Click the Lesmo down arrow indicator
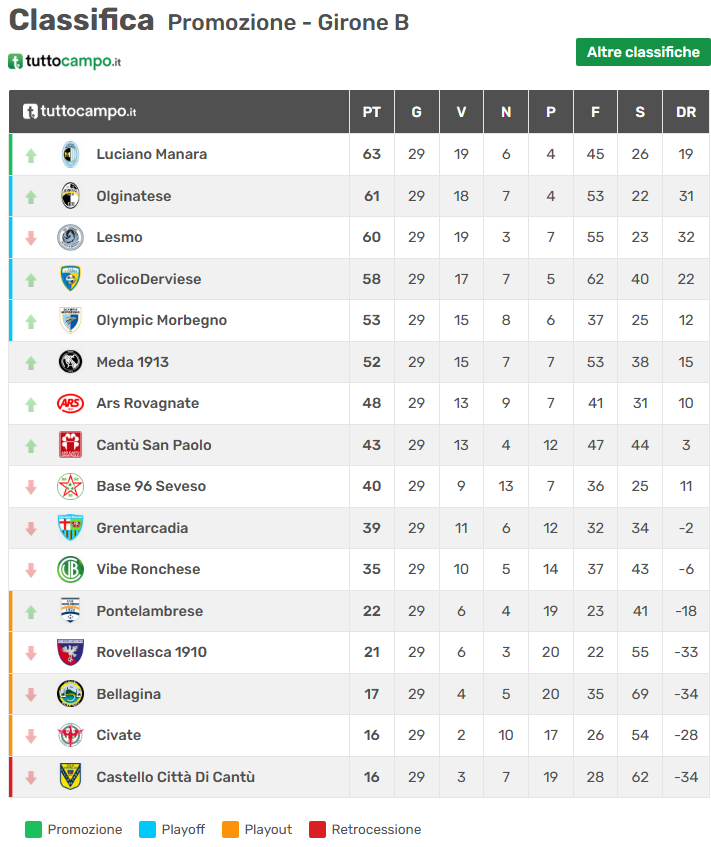 pos(31,238)
